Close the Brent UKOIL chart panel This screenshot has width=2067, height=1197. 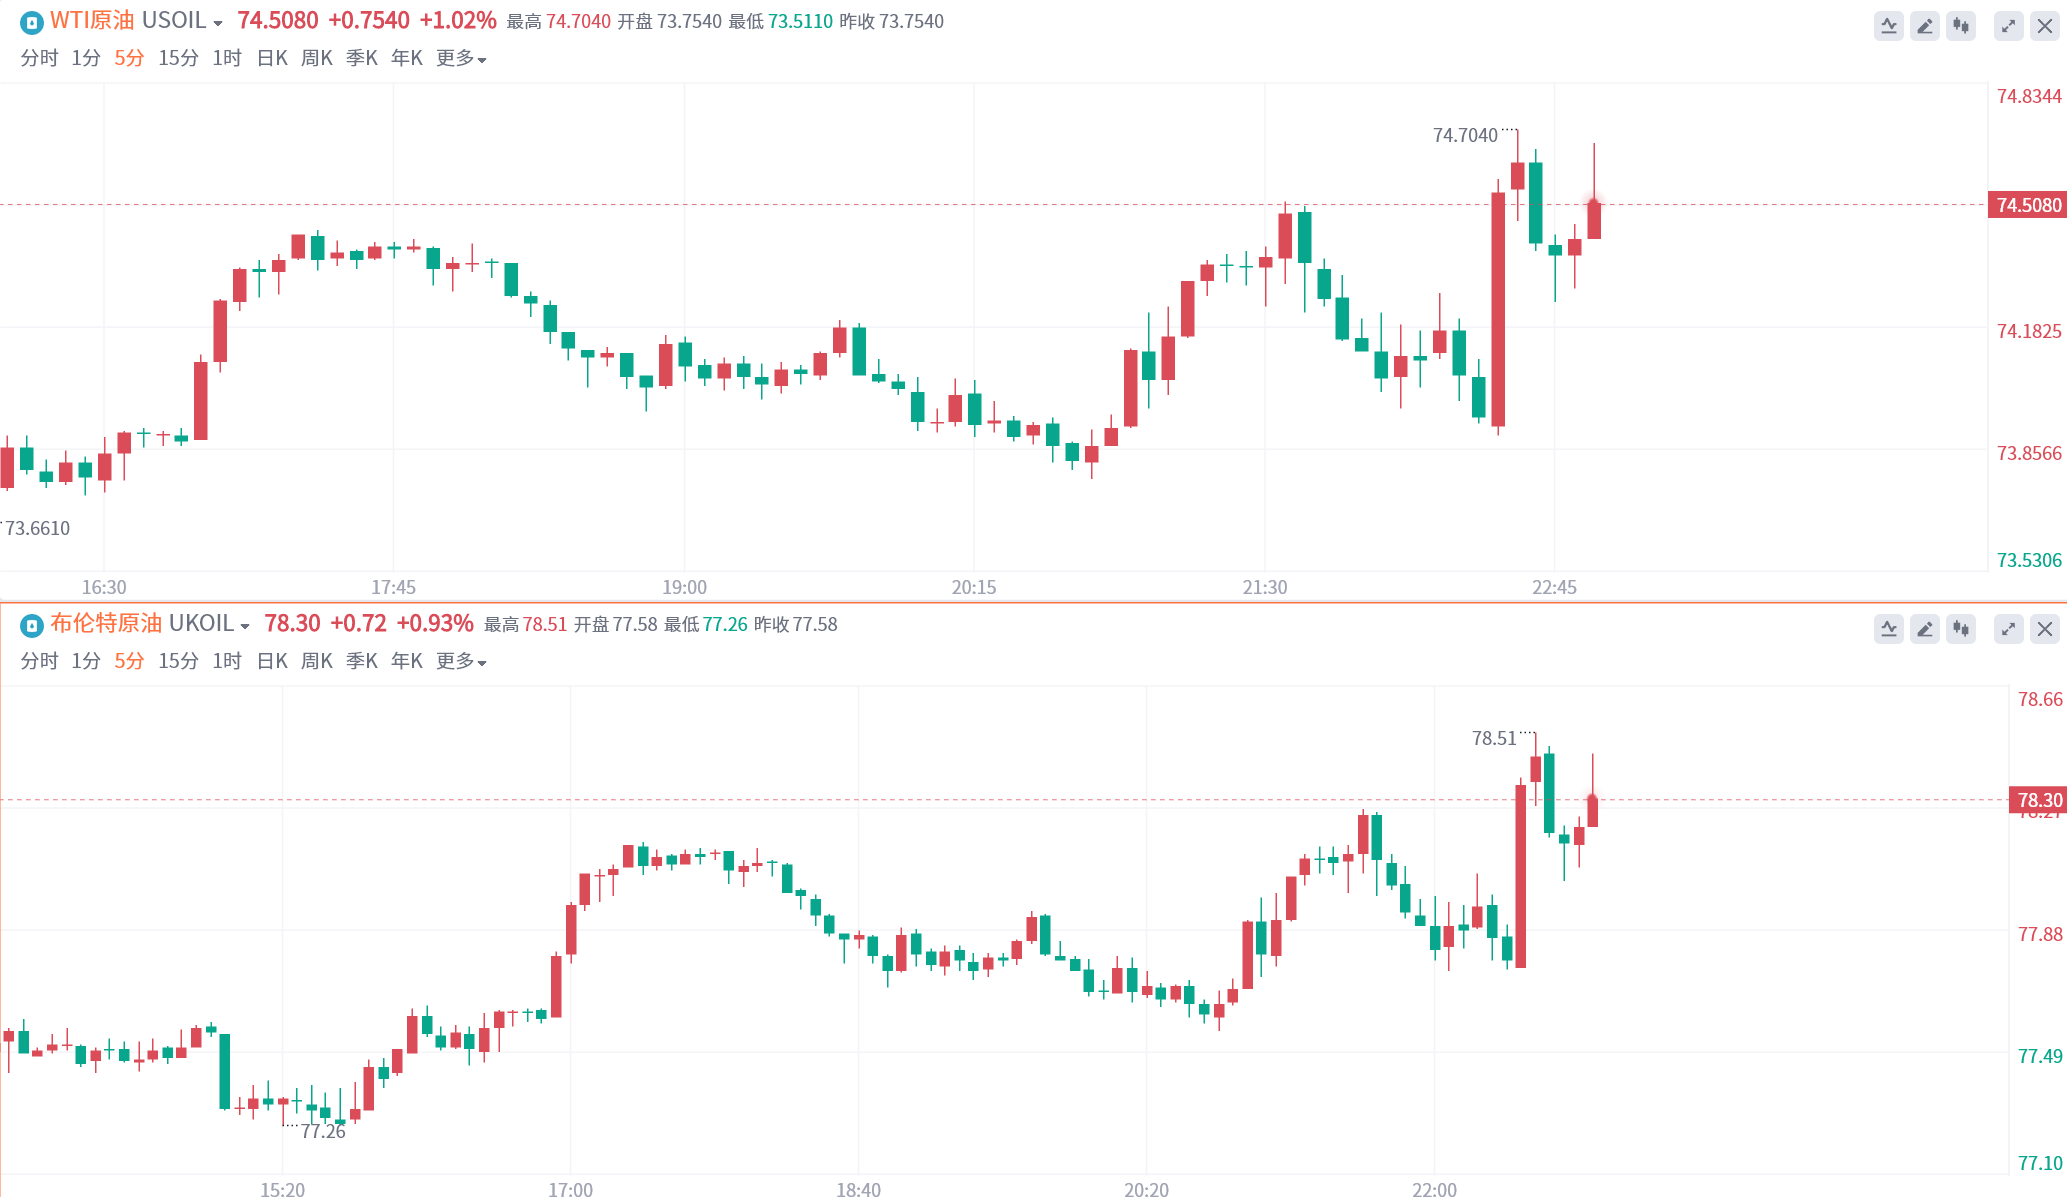click(x=2045, y=629)
